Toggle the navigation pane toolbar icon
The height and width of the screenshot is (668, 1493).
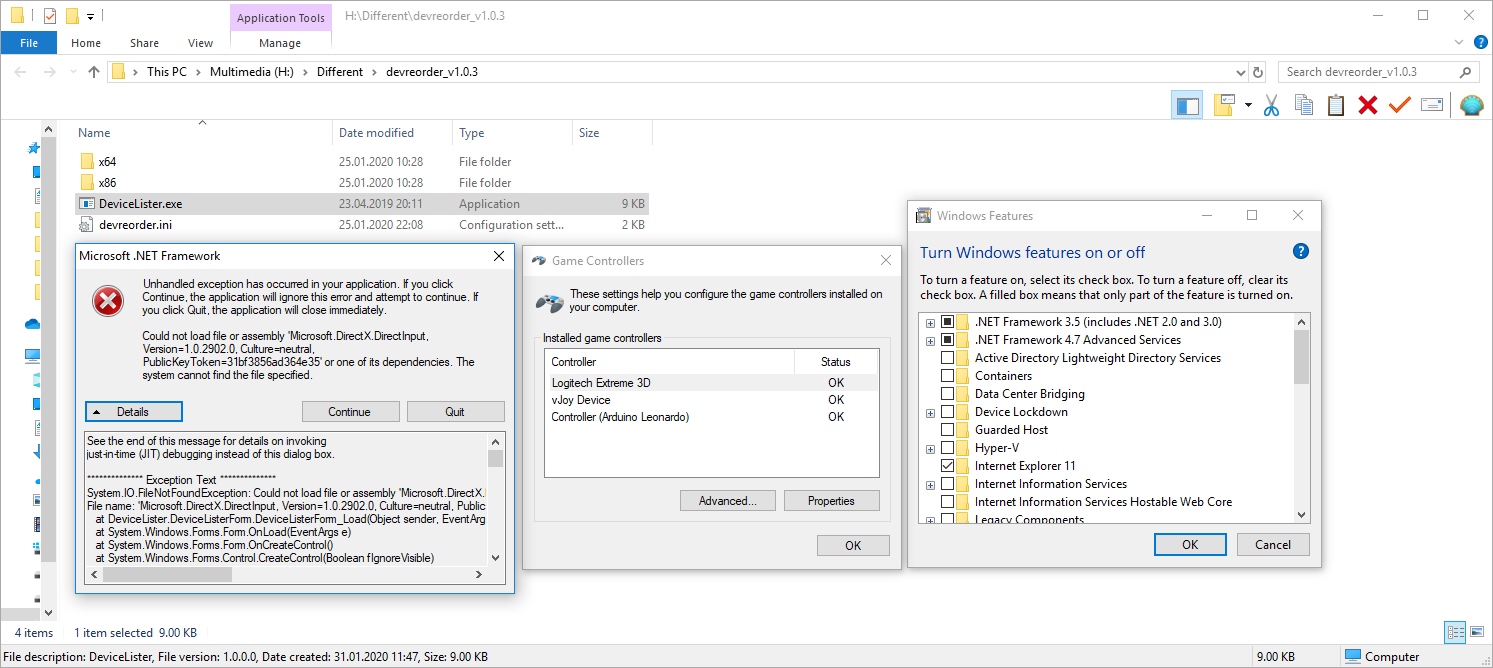pyautogui.click(x=1187, y=105)
